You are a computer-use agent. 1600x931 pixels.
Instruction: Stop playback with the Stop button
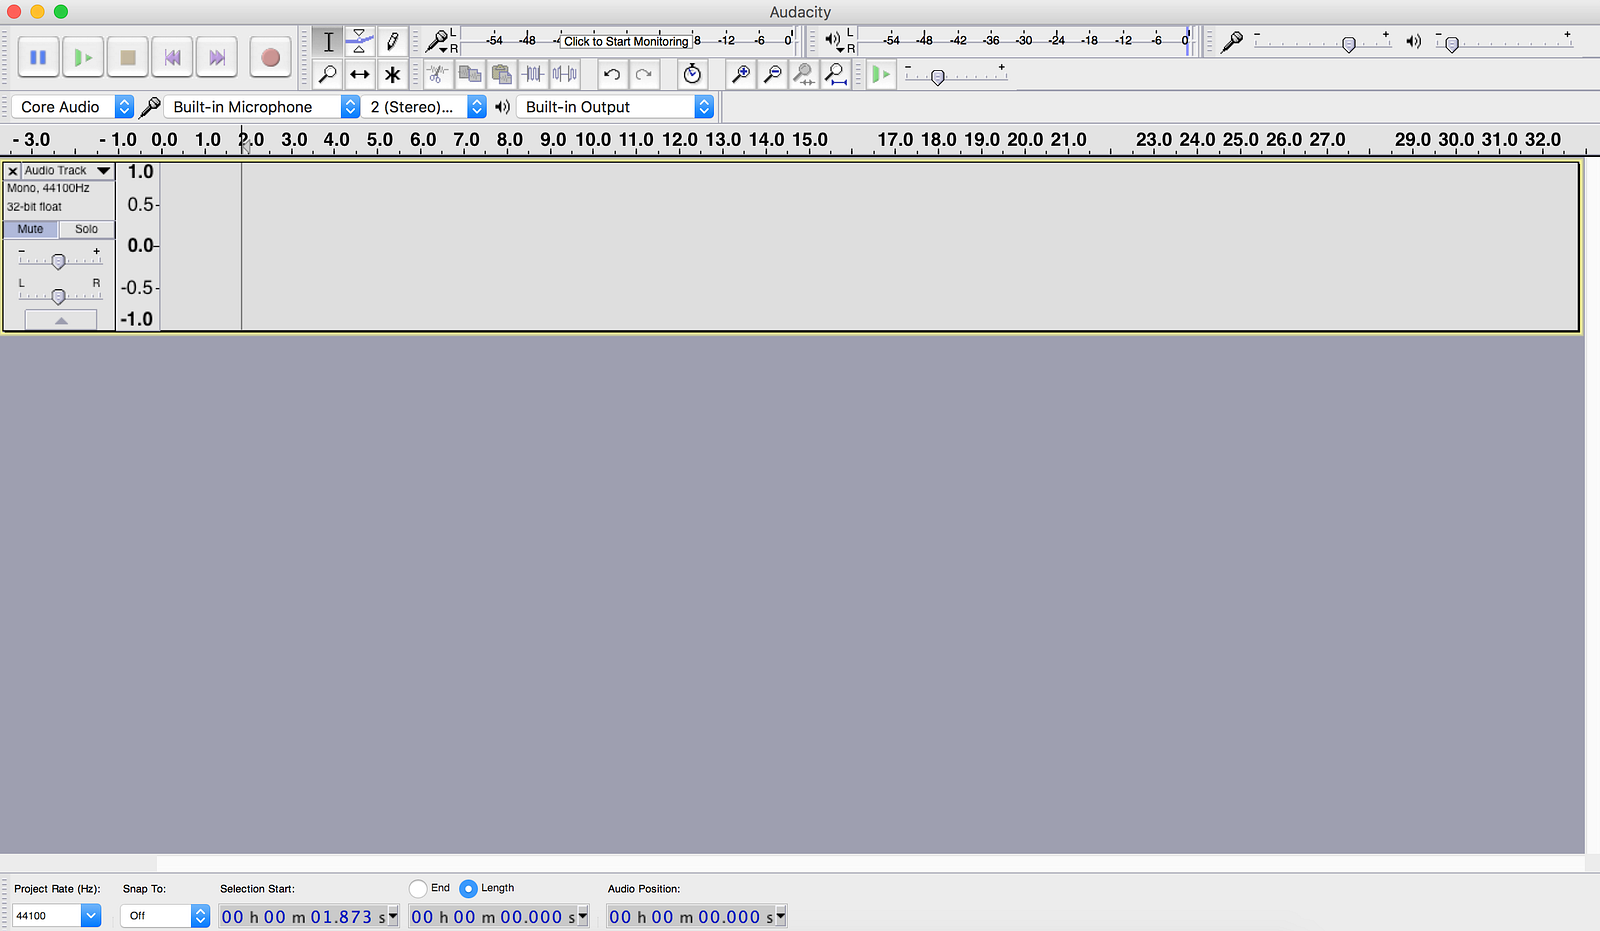pos(128,57)
